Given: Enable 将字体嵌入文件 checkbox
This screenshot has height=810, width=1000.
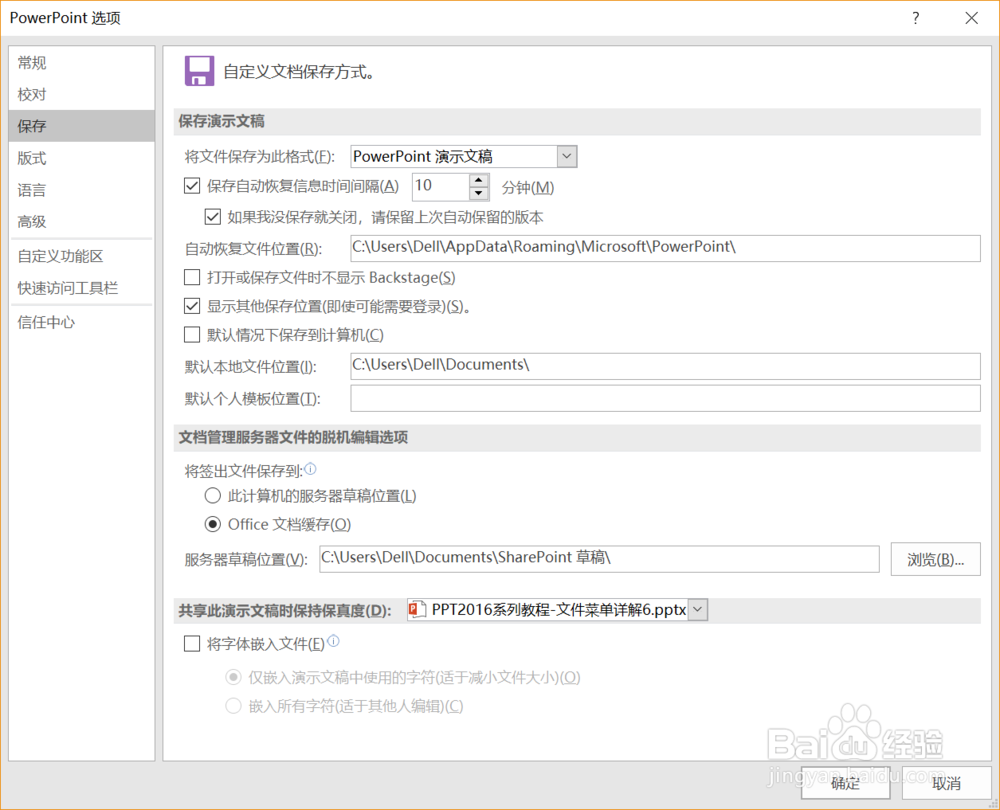Looking at the screenshot, I should tap(192, 644).
